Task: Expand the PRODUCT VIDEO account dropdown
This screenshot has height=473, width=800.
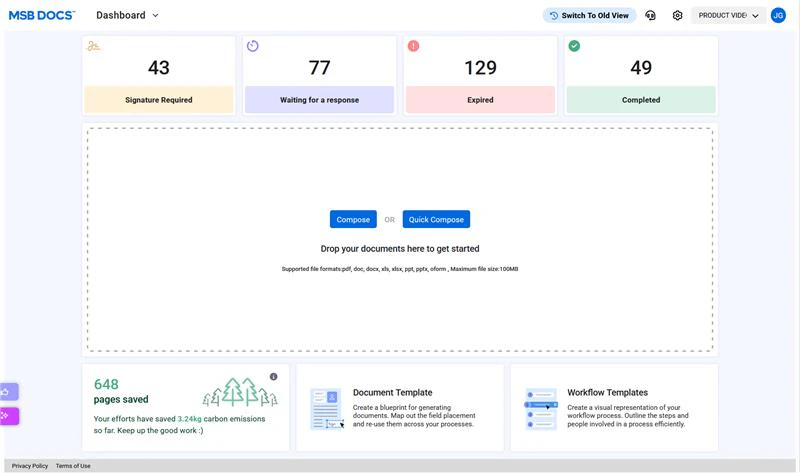Action: point(728,15)
